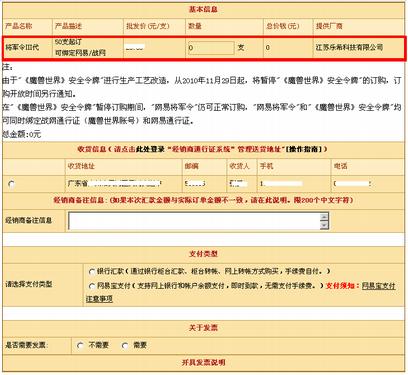The image size is (408, 375).
Task: Click the 是否需要发票 label
Action: (x=27, y=345)
